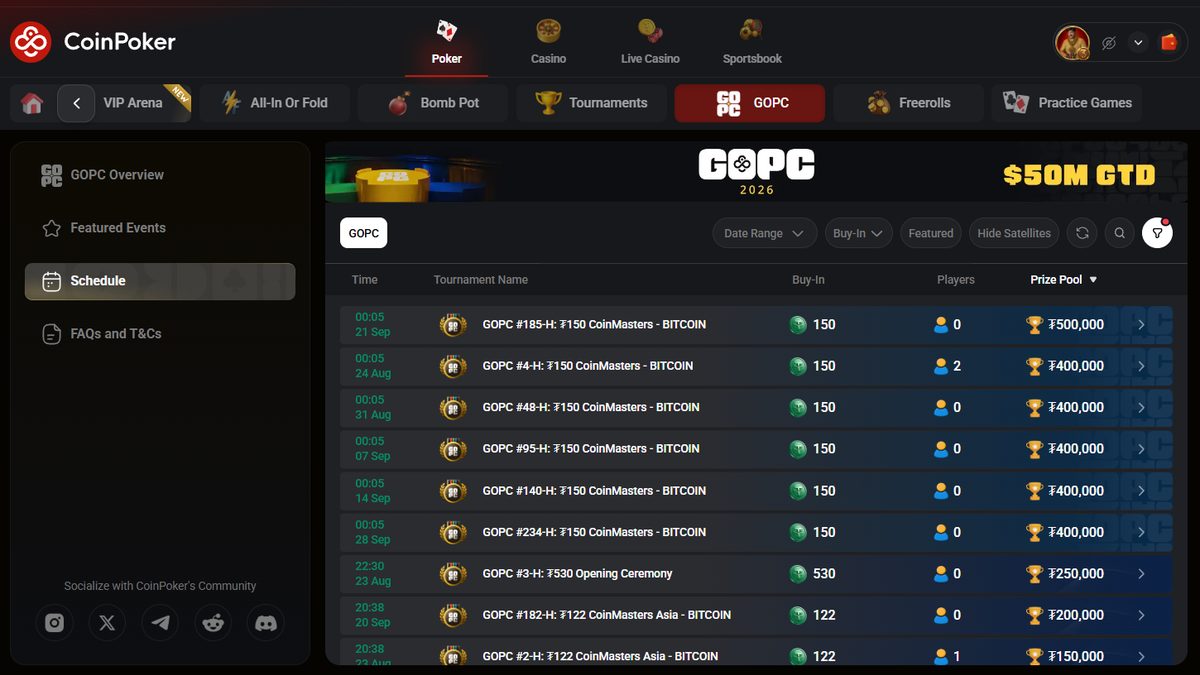Viewport: 1200px width, 675px height.
Task: Expand arrow for GOPC #182-H row
Action: [x=1141, y=615]
